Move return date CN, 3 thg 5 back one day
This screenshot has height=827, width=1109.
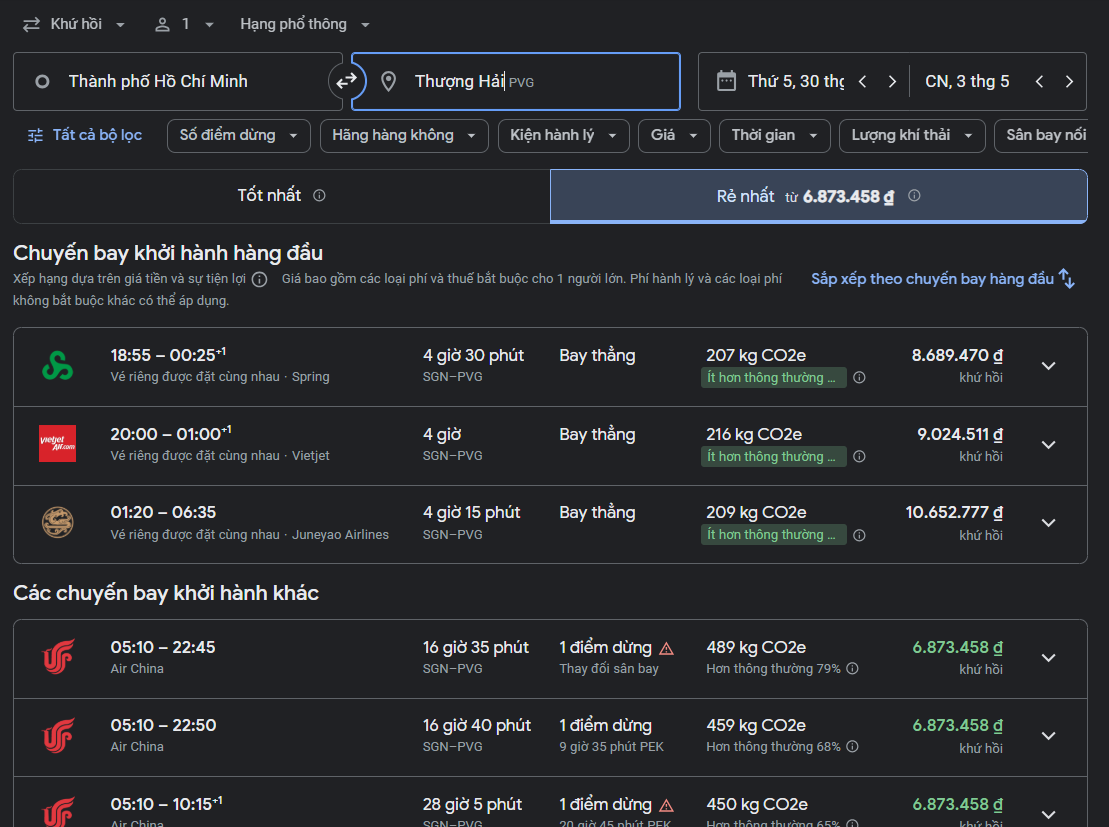pos(1039,82)
